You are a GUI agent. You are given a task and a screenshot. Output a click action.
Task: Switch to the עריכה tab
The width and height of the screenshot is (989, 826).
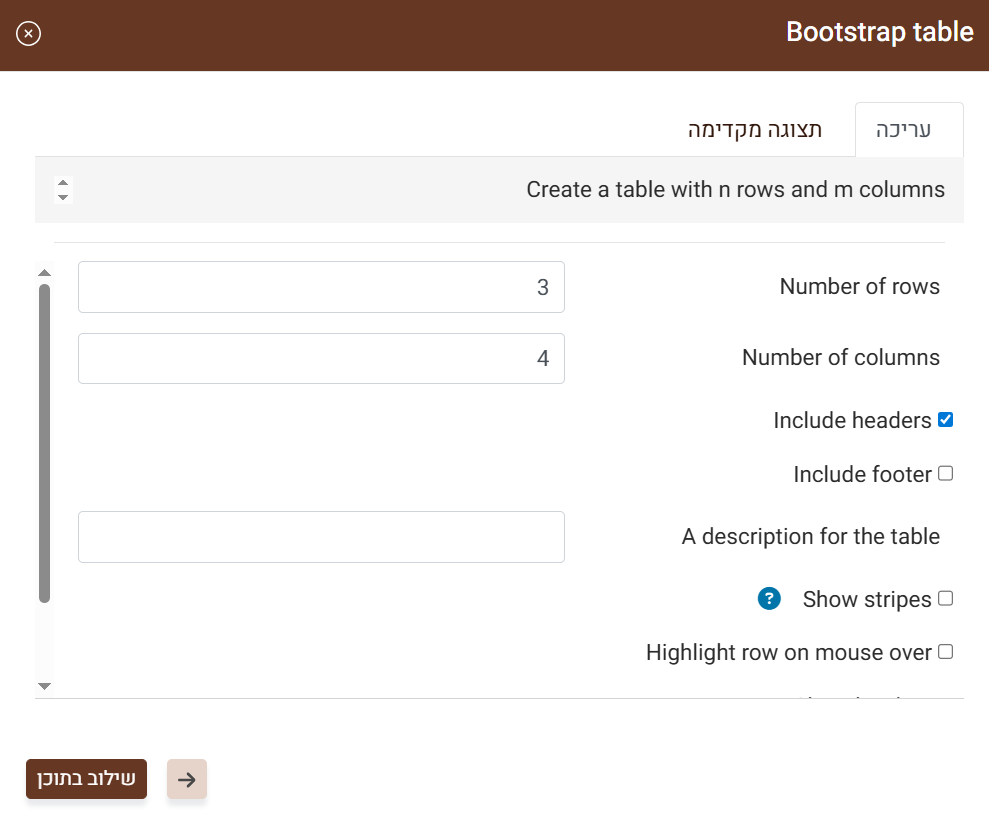click(x=908, y=130)
